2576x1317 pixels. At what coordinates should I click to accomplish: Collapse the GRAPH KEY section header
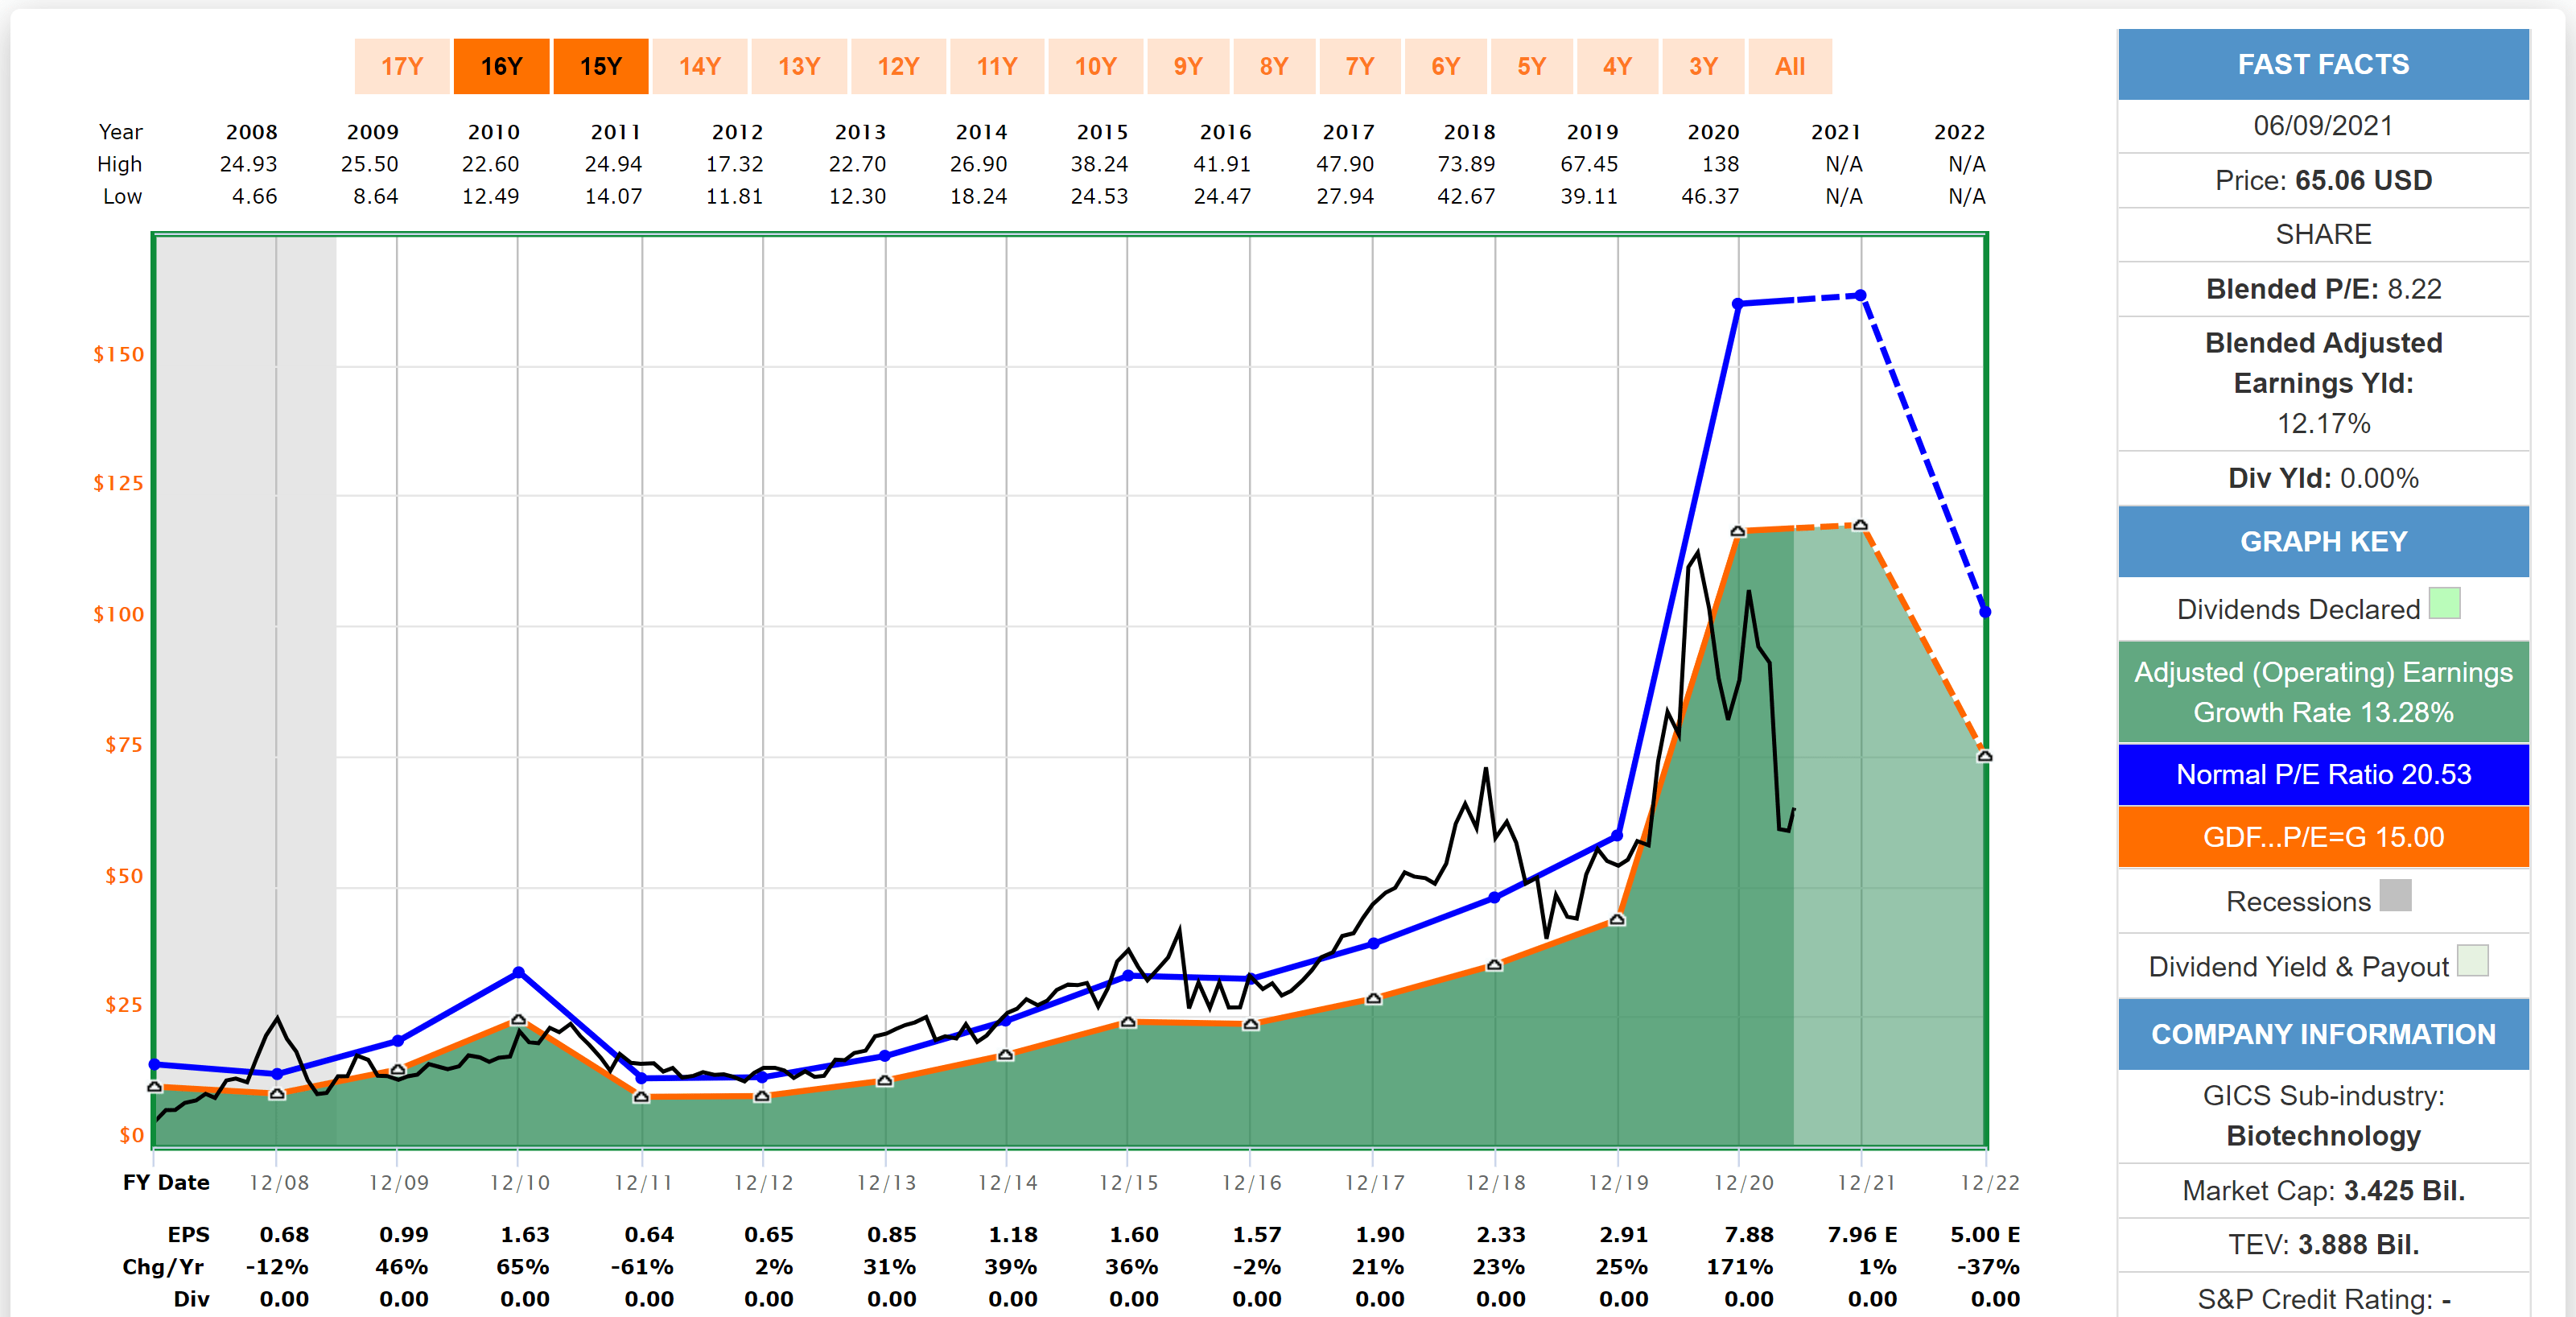(x=2323, y=542)
